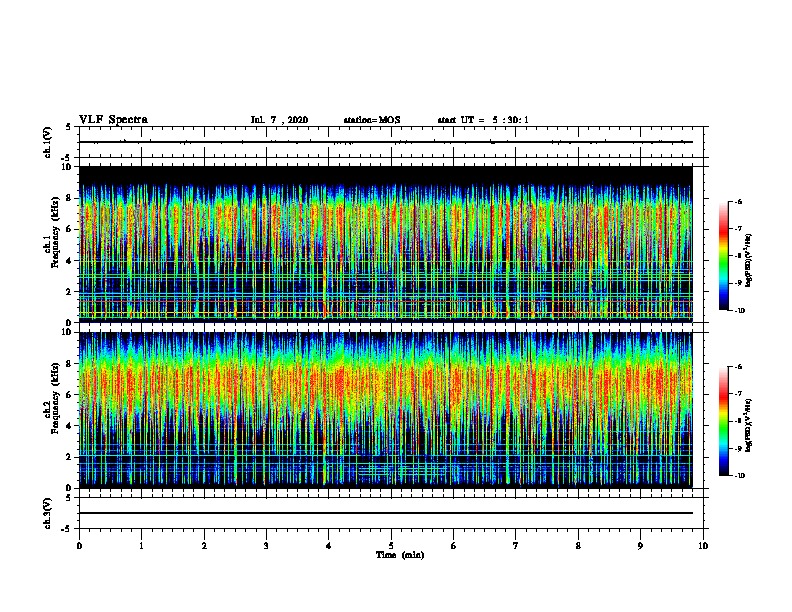
Task: Click the '-6' label on ch.1 color scale
Action: (x=738, y=202)
